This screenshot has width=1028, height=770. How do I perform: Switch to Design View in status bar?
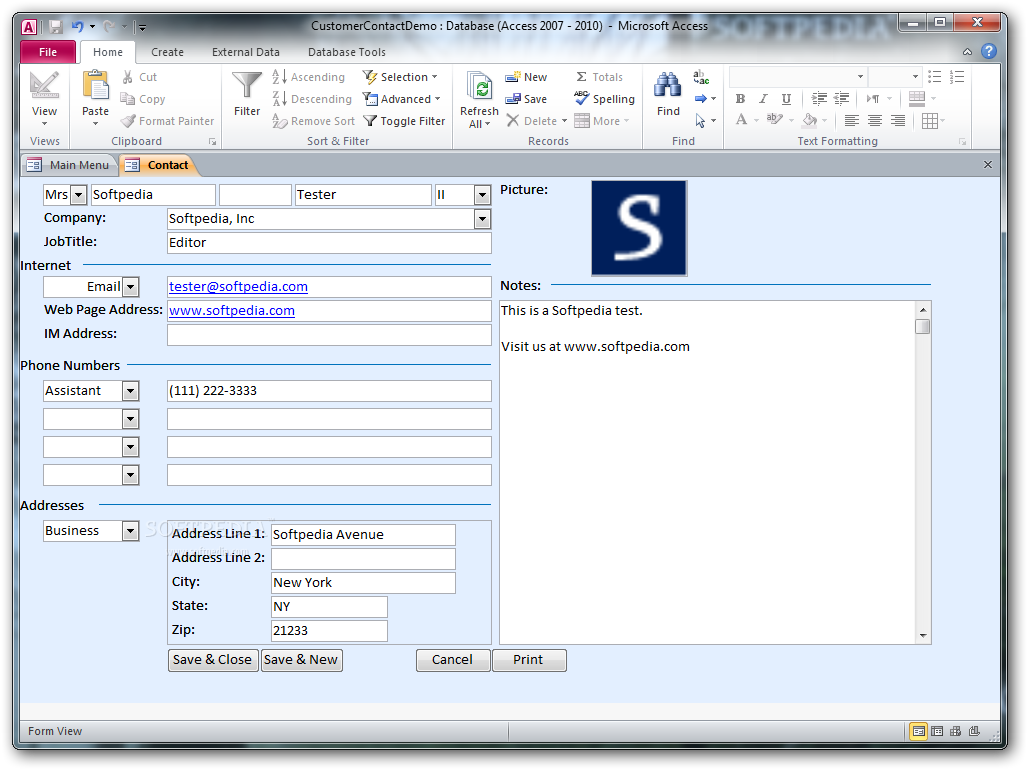974,731
